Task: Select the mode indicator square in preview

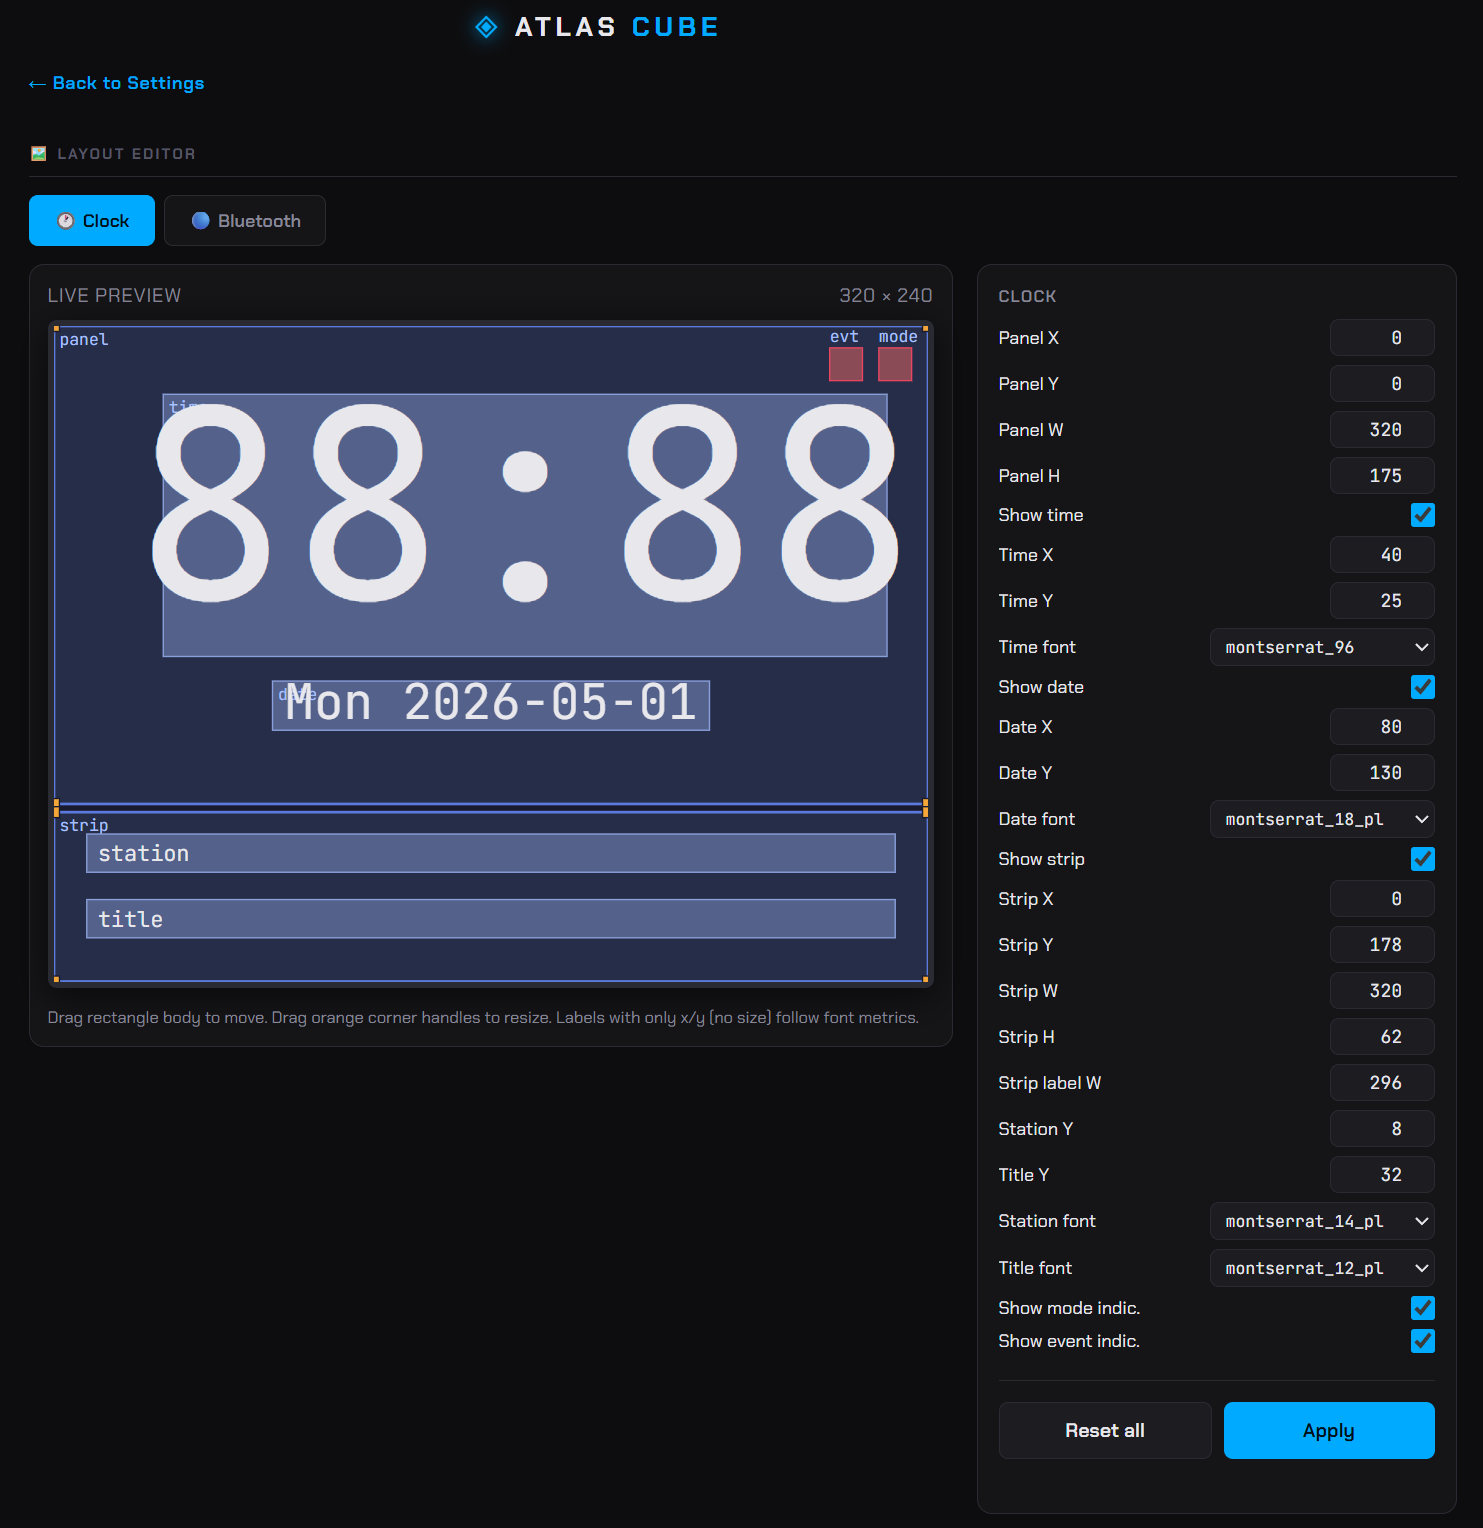Action: click(895, 364)
